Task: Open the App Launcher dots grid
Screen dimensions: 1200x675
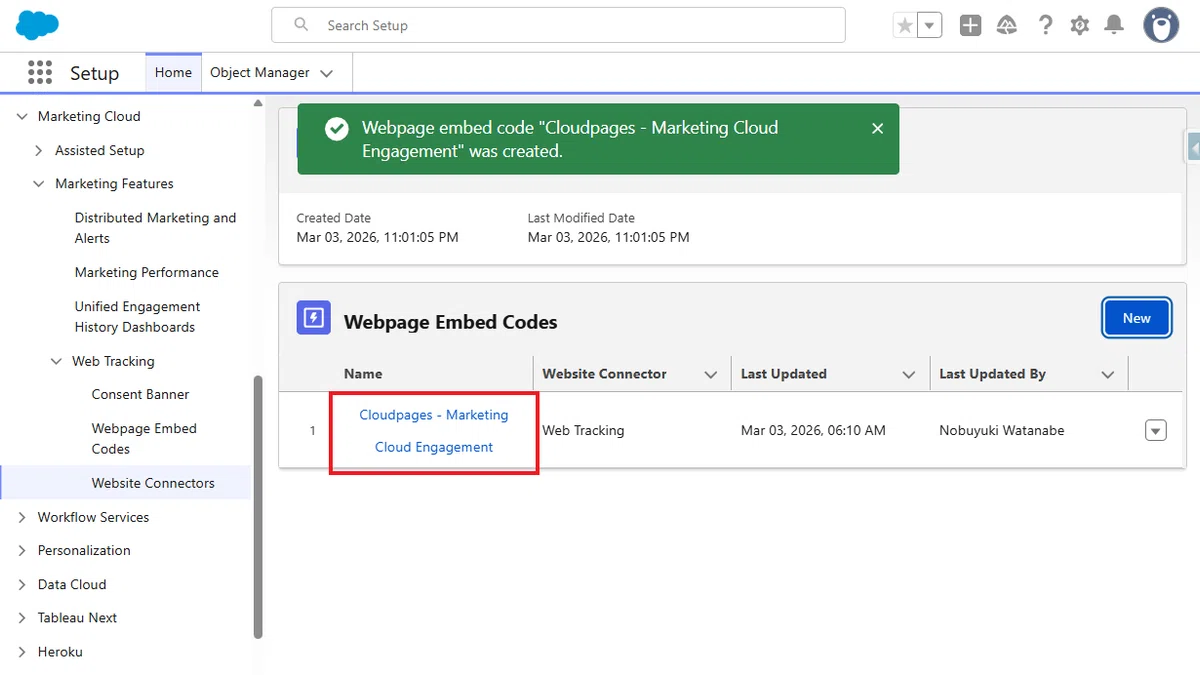Action: (40, 72)
